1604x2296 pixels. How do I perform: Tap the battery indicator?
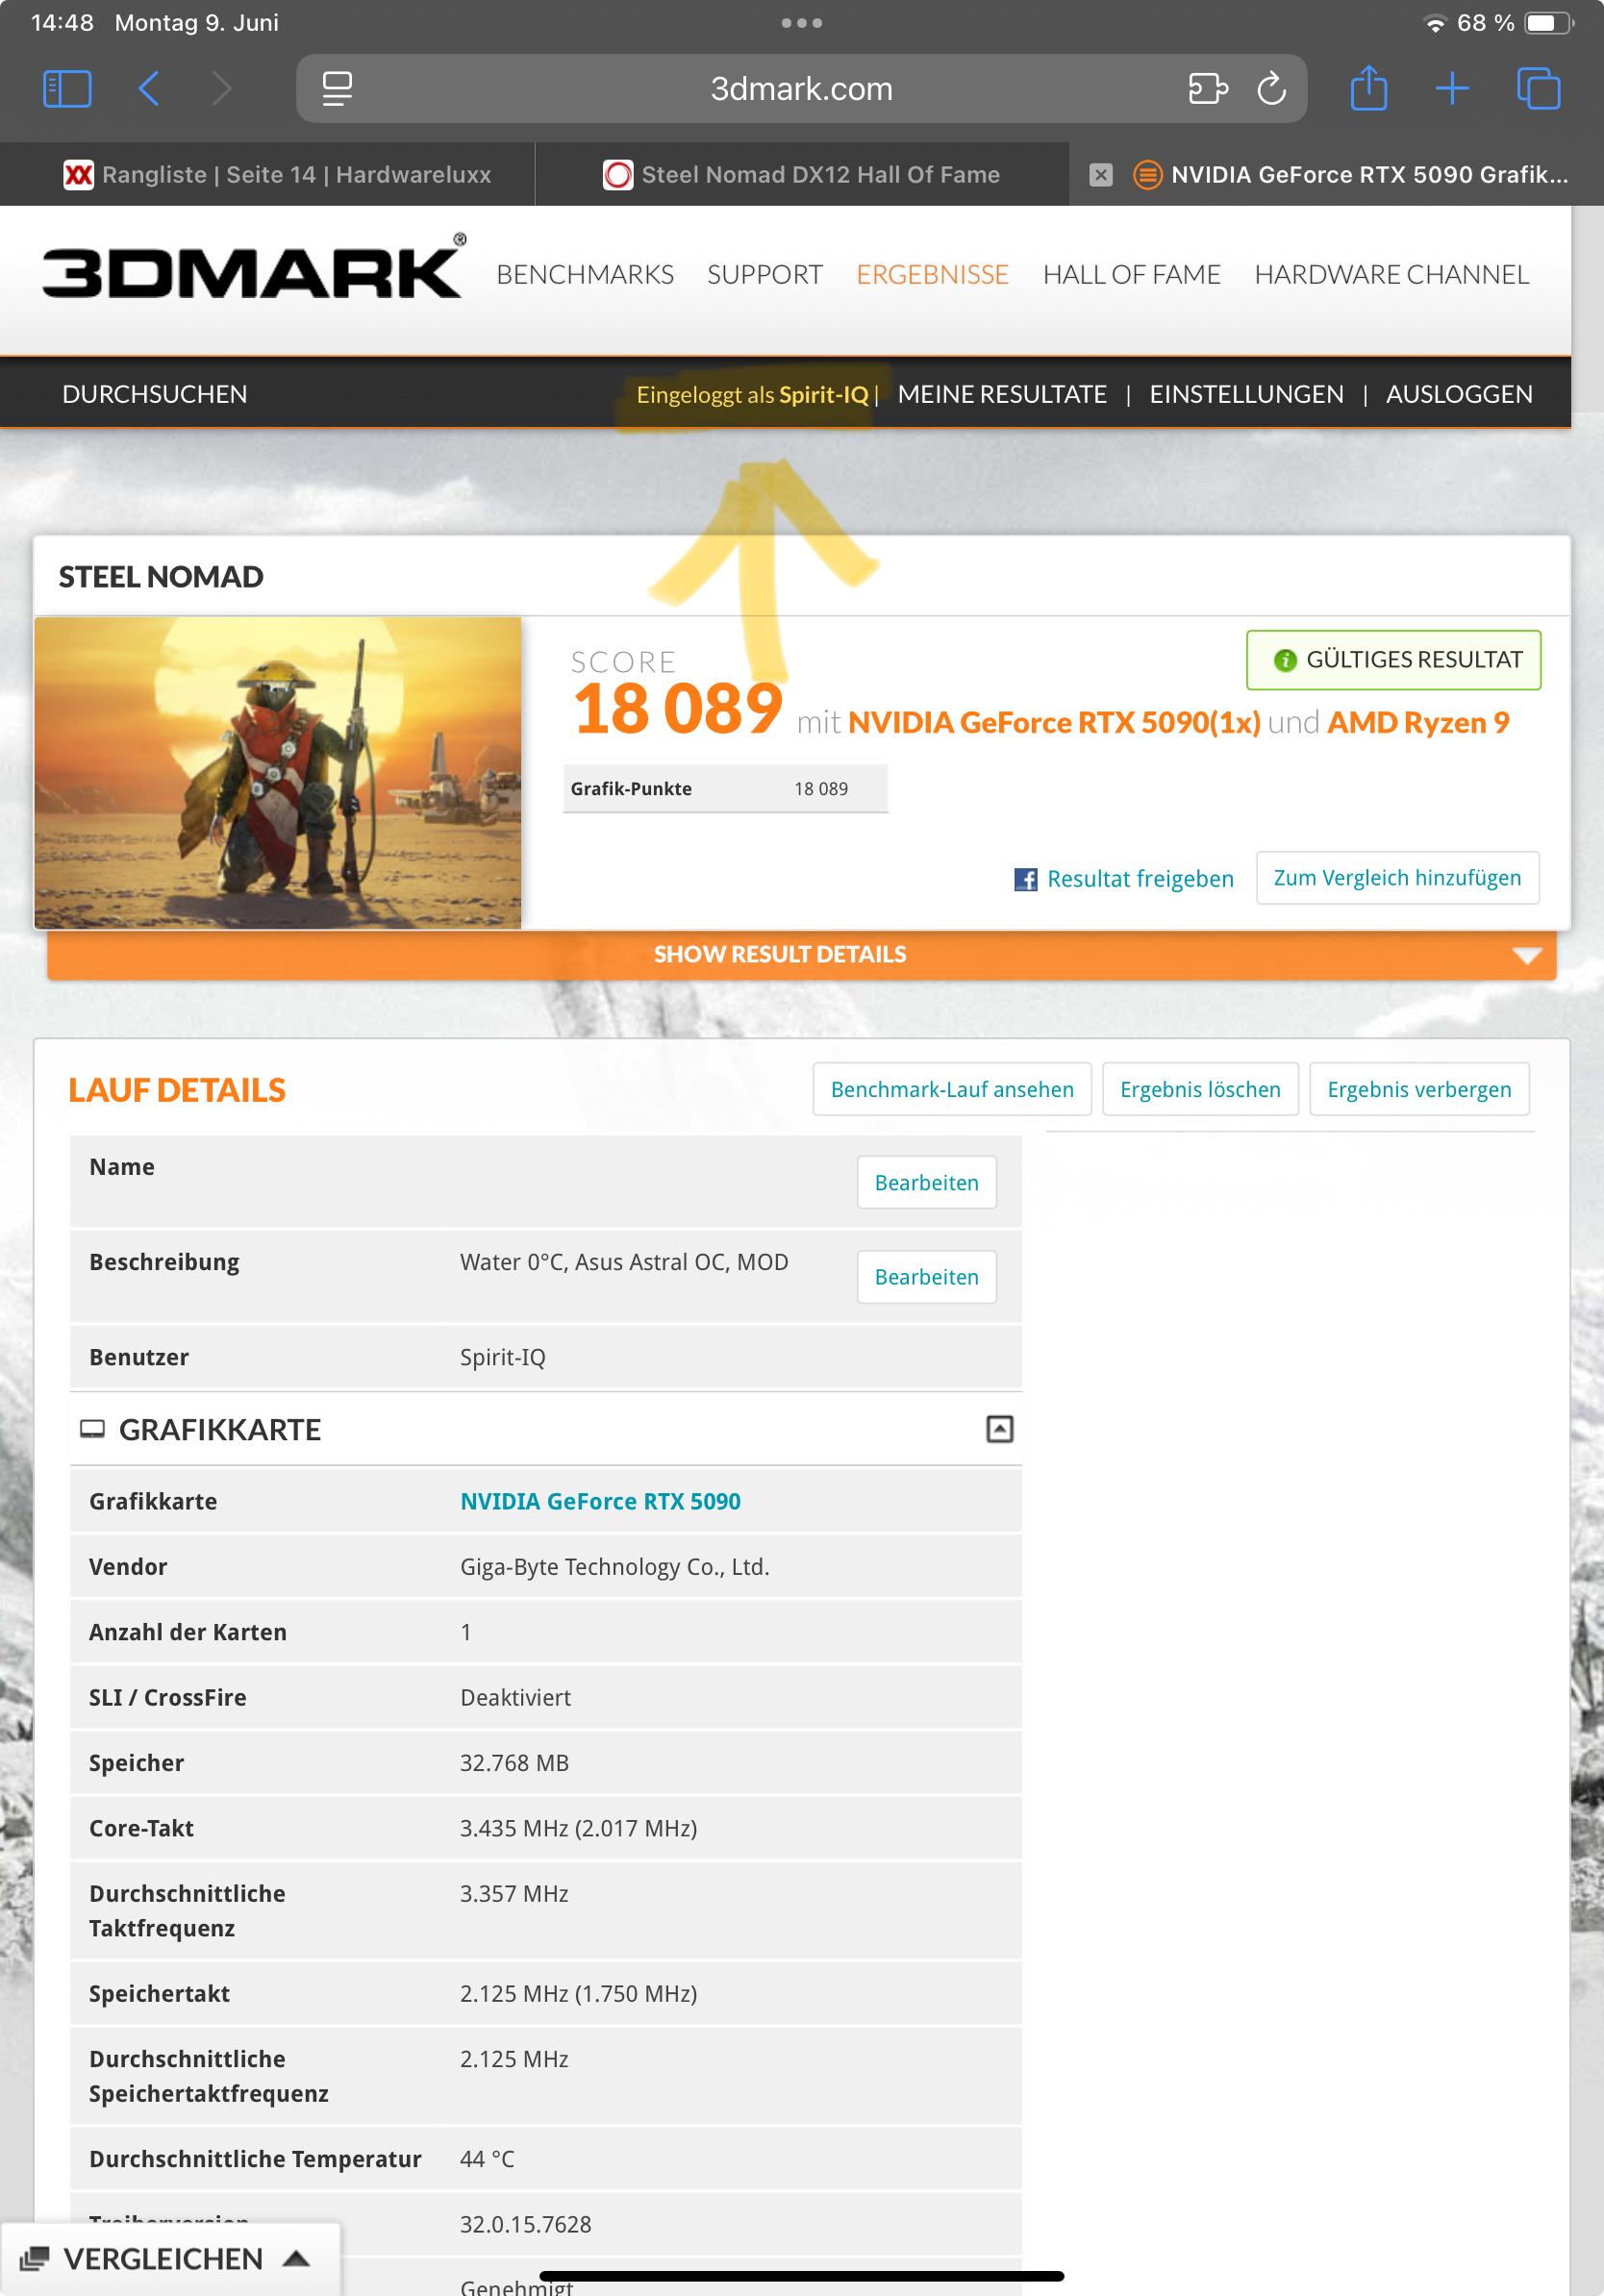pyautogui.click(x=1549, y=22)
